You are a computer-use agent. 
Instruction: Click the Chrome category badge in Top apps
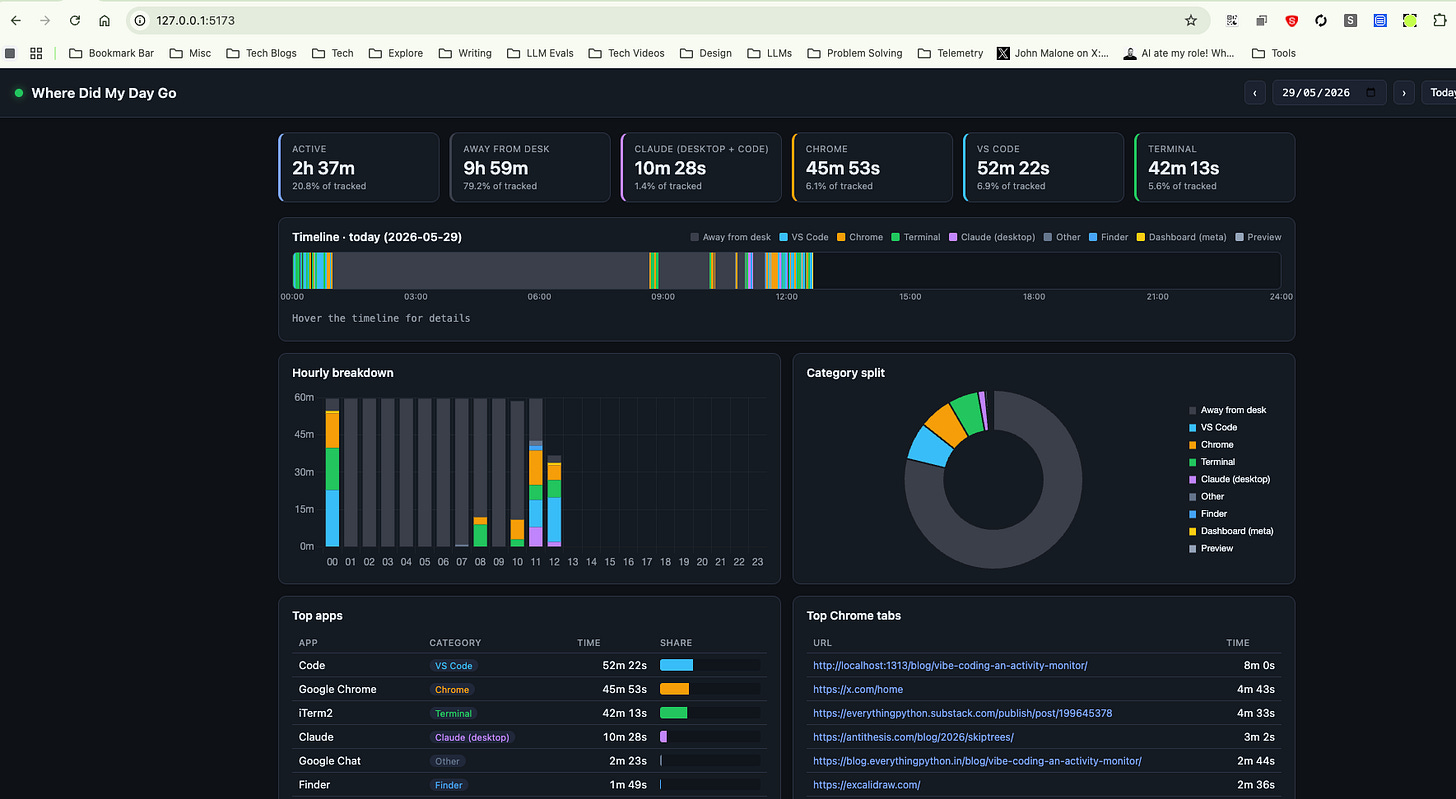pyautogui.click(x=451, y=690)
